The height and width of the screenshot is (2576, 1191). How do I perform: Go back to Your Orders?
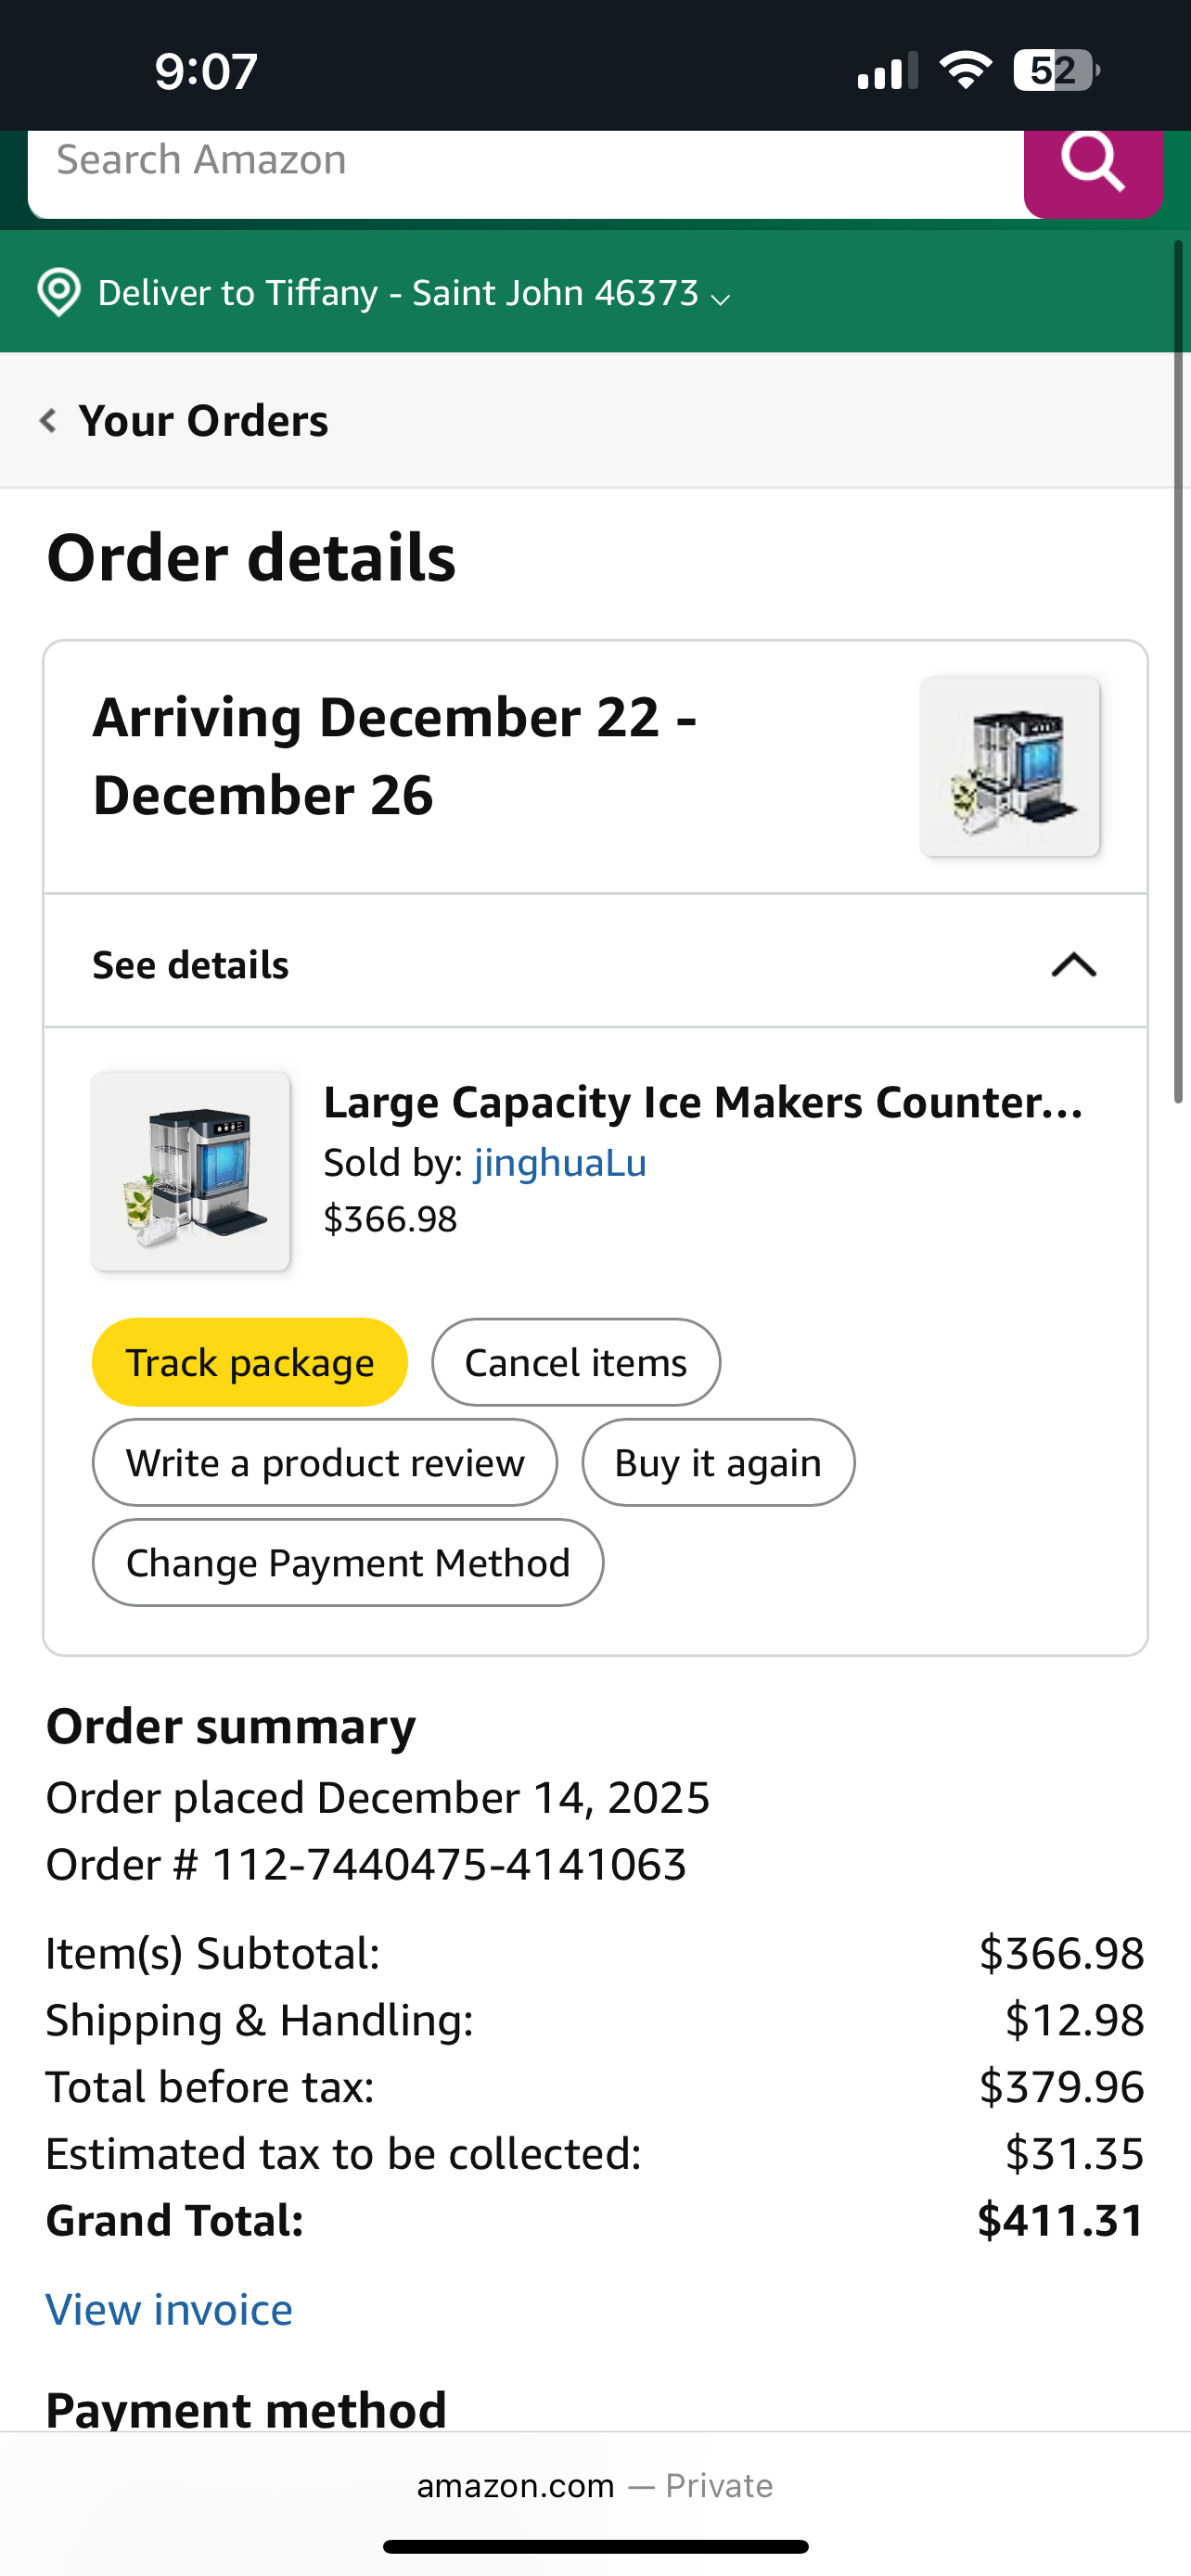coord(203,421)
